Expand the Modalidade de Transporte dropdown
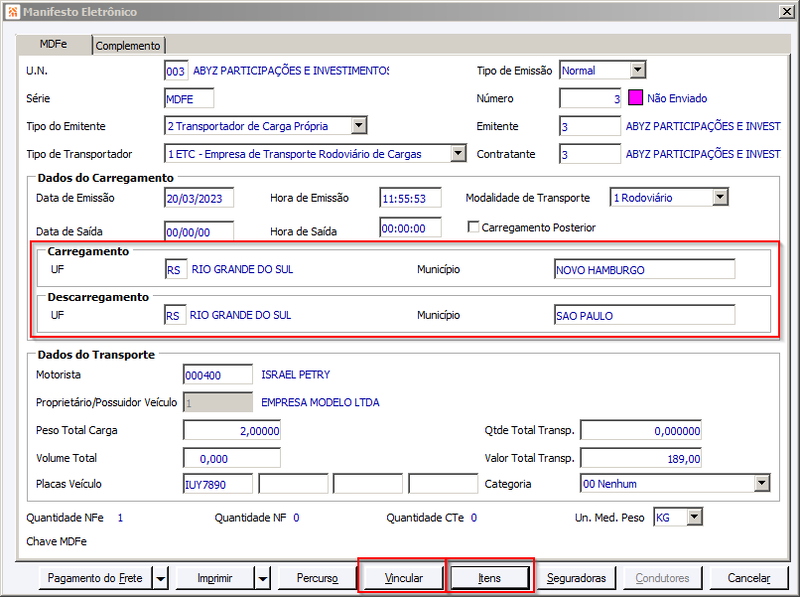Screen dimensions: 800x597 coord(720,197)
